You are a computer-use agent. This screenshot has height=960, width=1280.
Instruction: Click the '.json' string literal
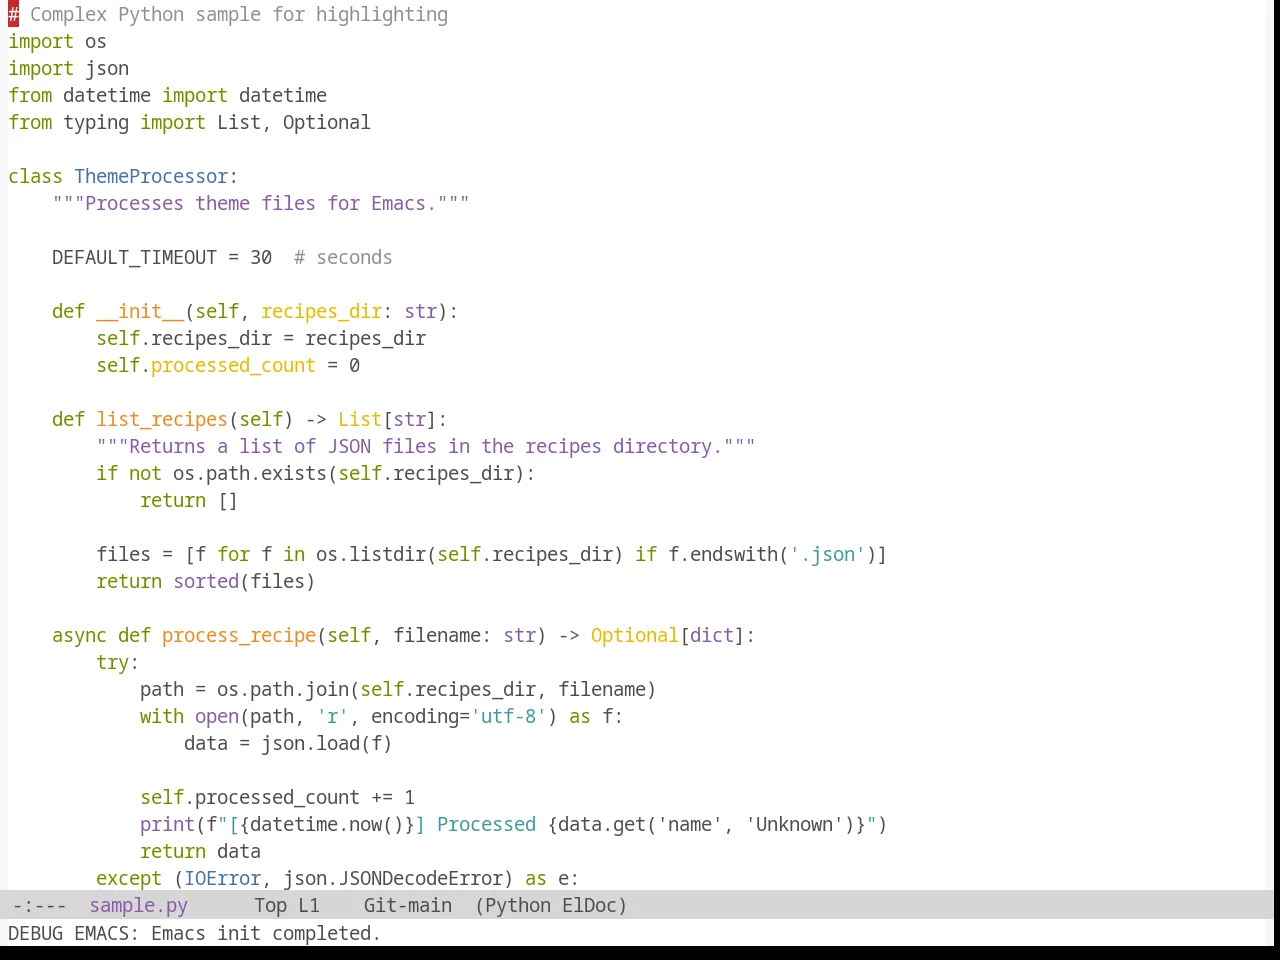[x=827, y=555]
